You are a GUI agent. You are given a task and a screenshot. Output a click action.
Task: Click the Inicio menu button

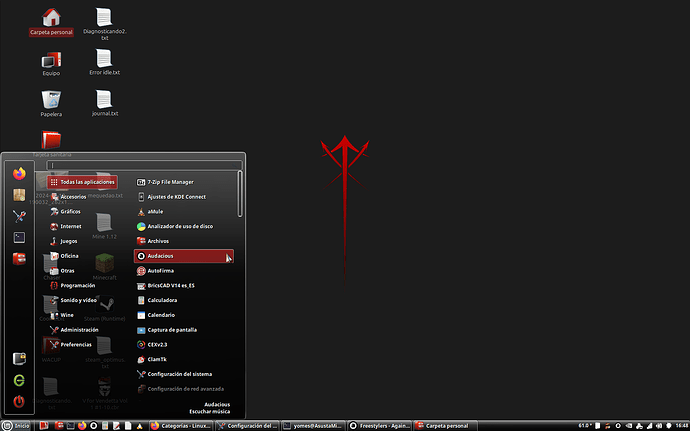coord(16,426)
